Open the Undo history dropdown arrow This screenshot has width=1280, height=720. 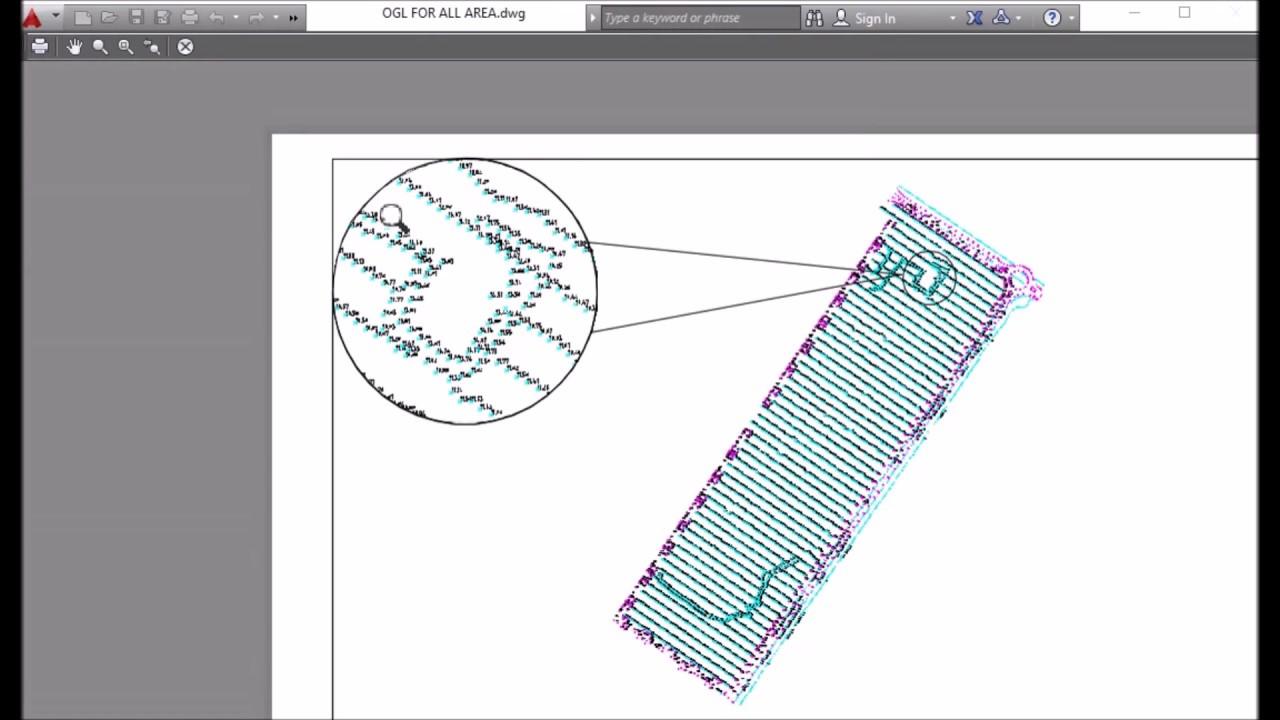tap(235, 17)
